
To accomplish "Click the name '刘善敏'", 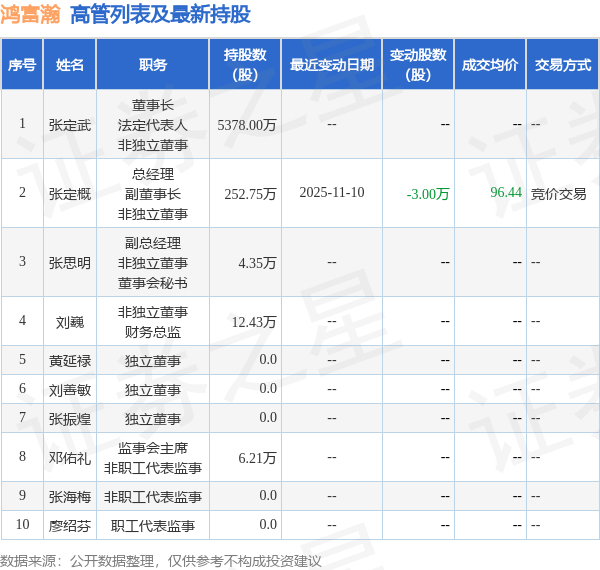I will pyautogui.click(x=70, y=390).
